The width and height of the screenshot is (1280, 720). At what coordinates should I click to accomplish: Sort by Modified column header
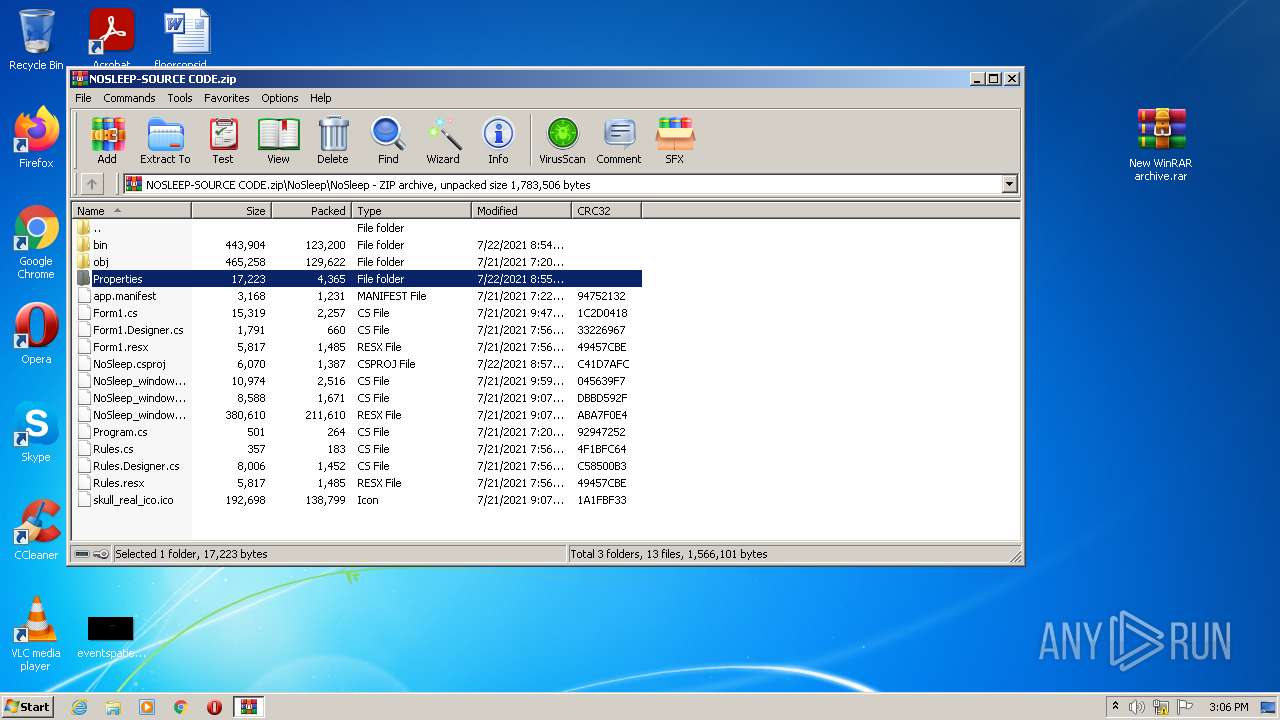point(521,210)
